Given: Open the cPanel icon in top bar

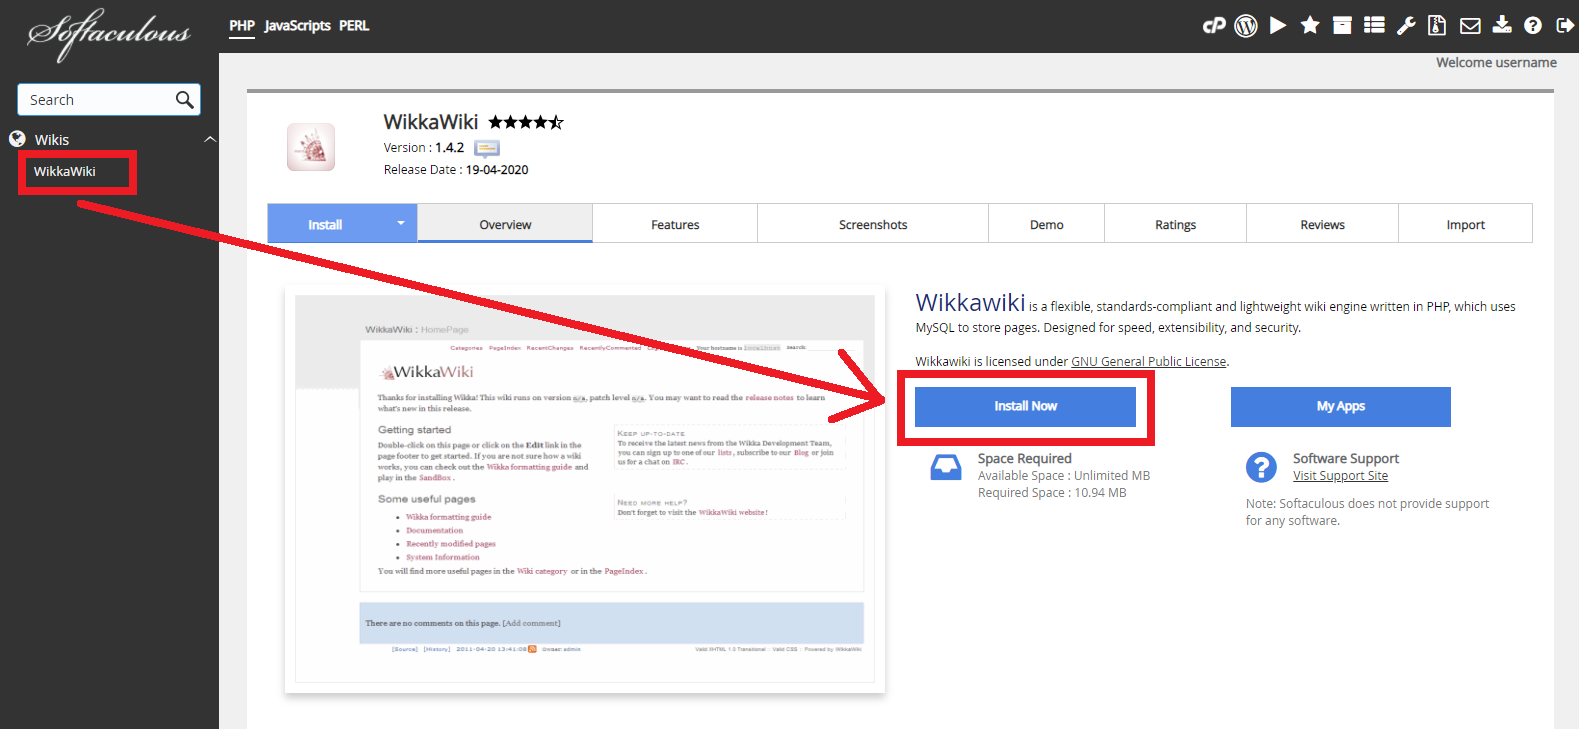Looking at the screenshot, I should pyautogui.click(x=1214, y=26).
